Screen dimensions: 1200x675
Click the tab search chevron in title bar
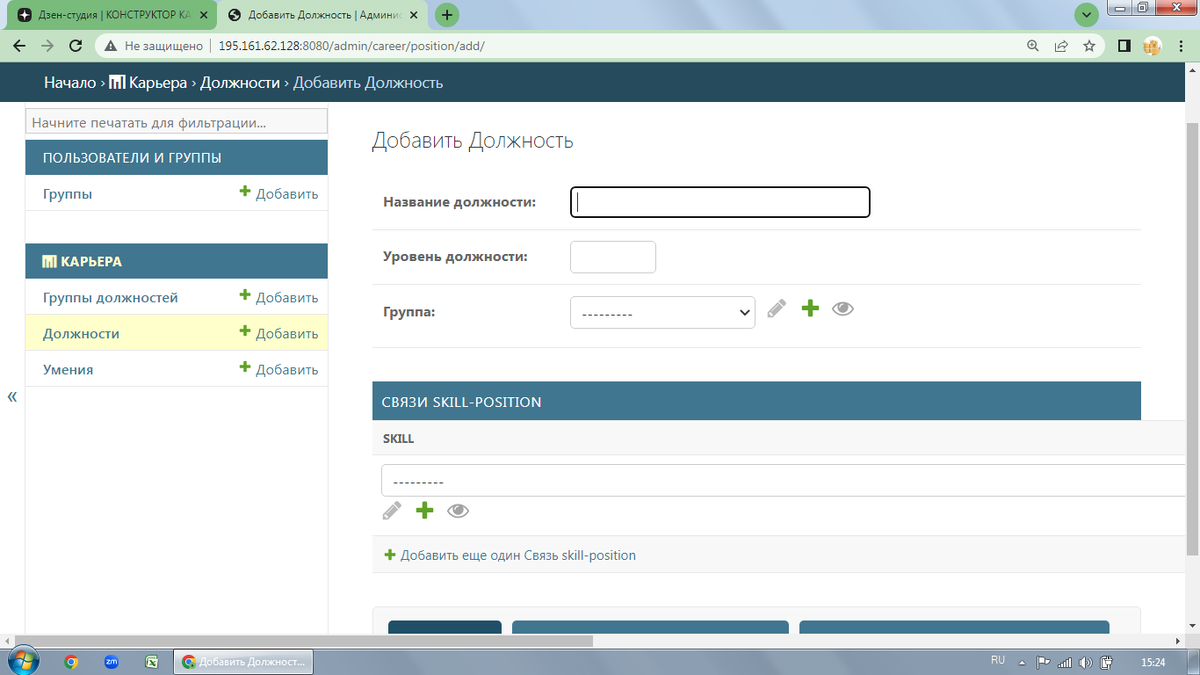pyautogui.click(x=1087, y=15)
